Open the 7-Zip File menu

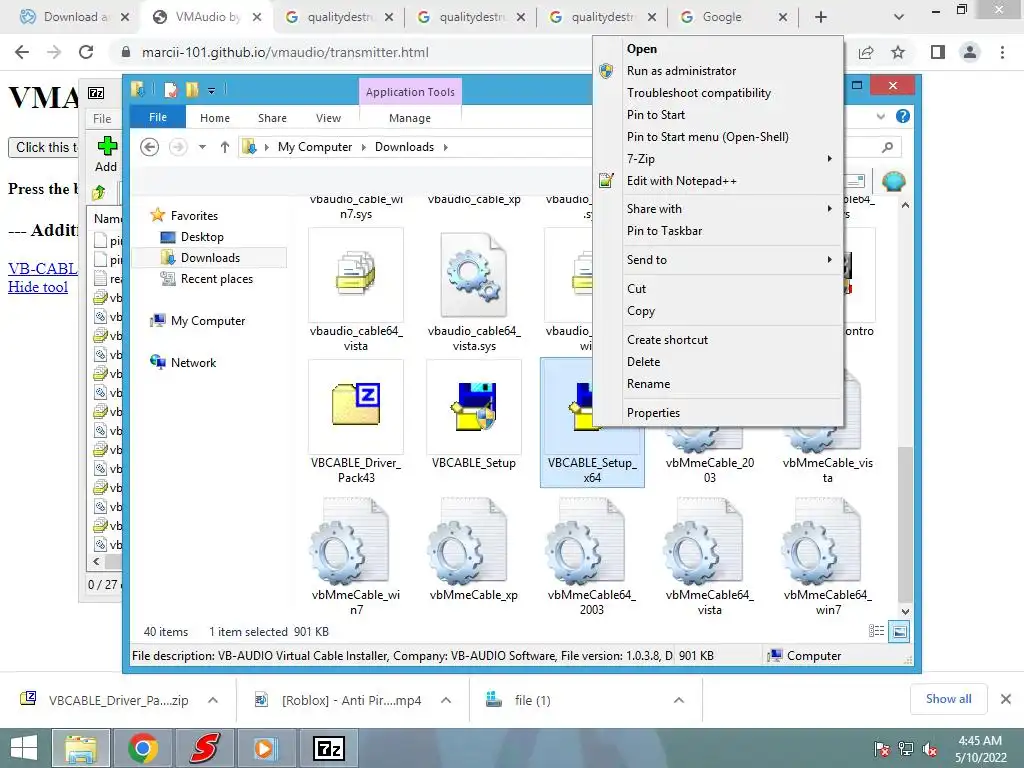point(102,118)
